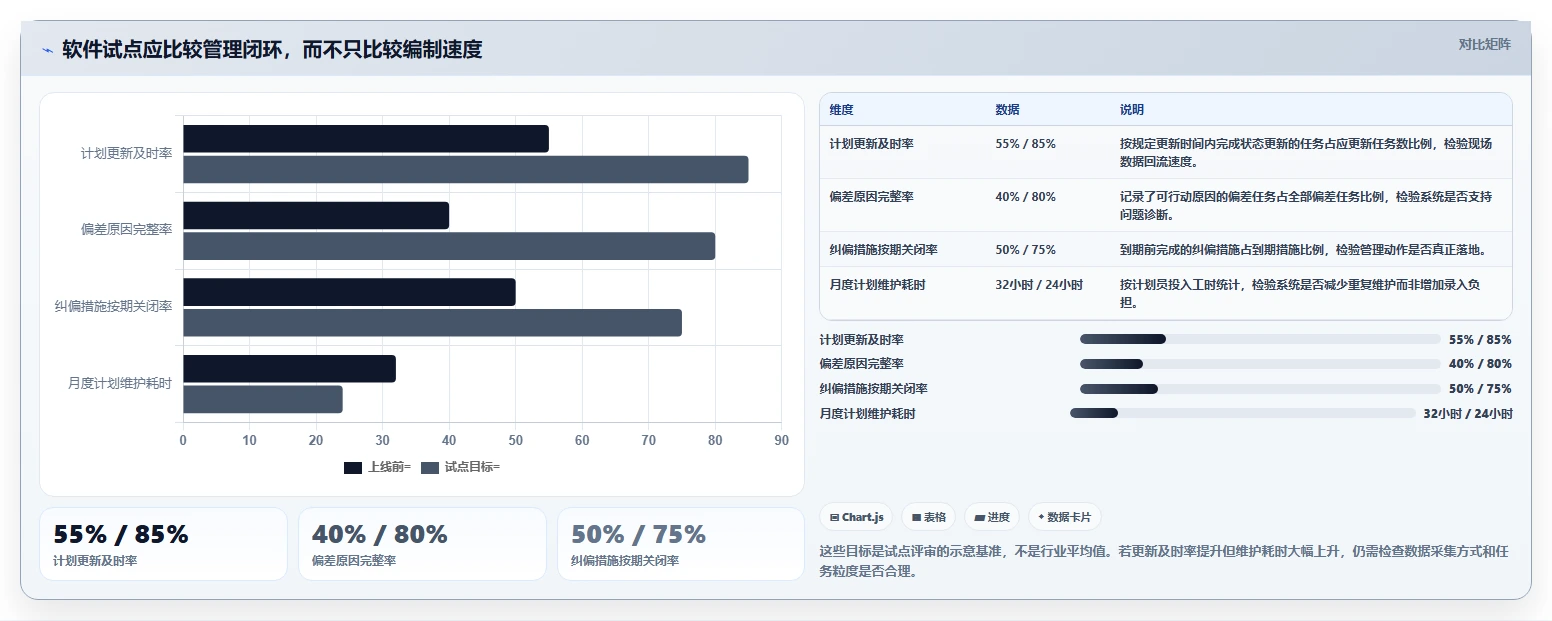This screenshot has width=1552, height=621.
Task: Click the 50% / 75% table cell
Action: [1025, 250]
